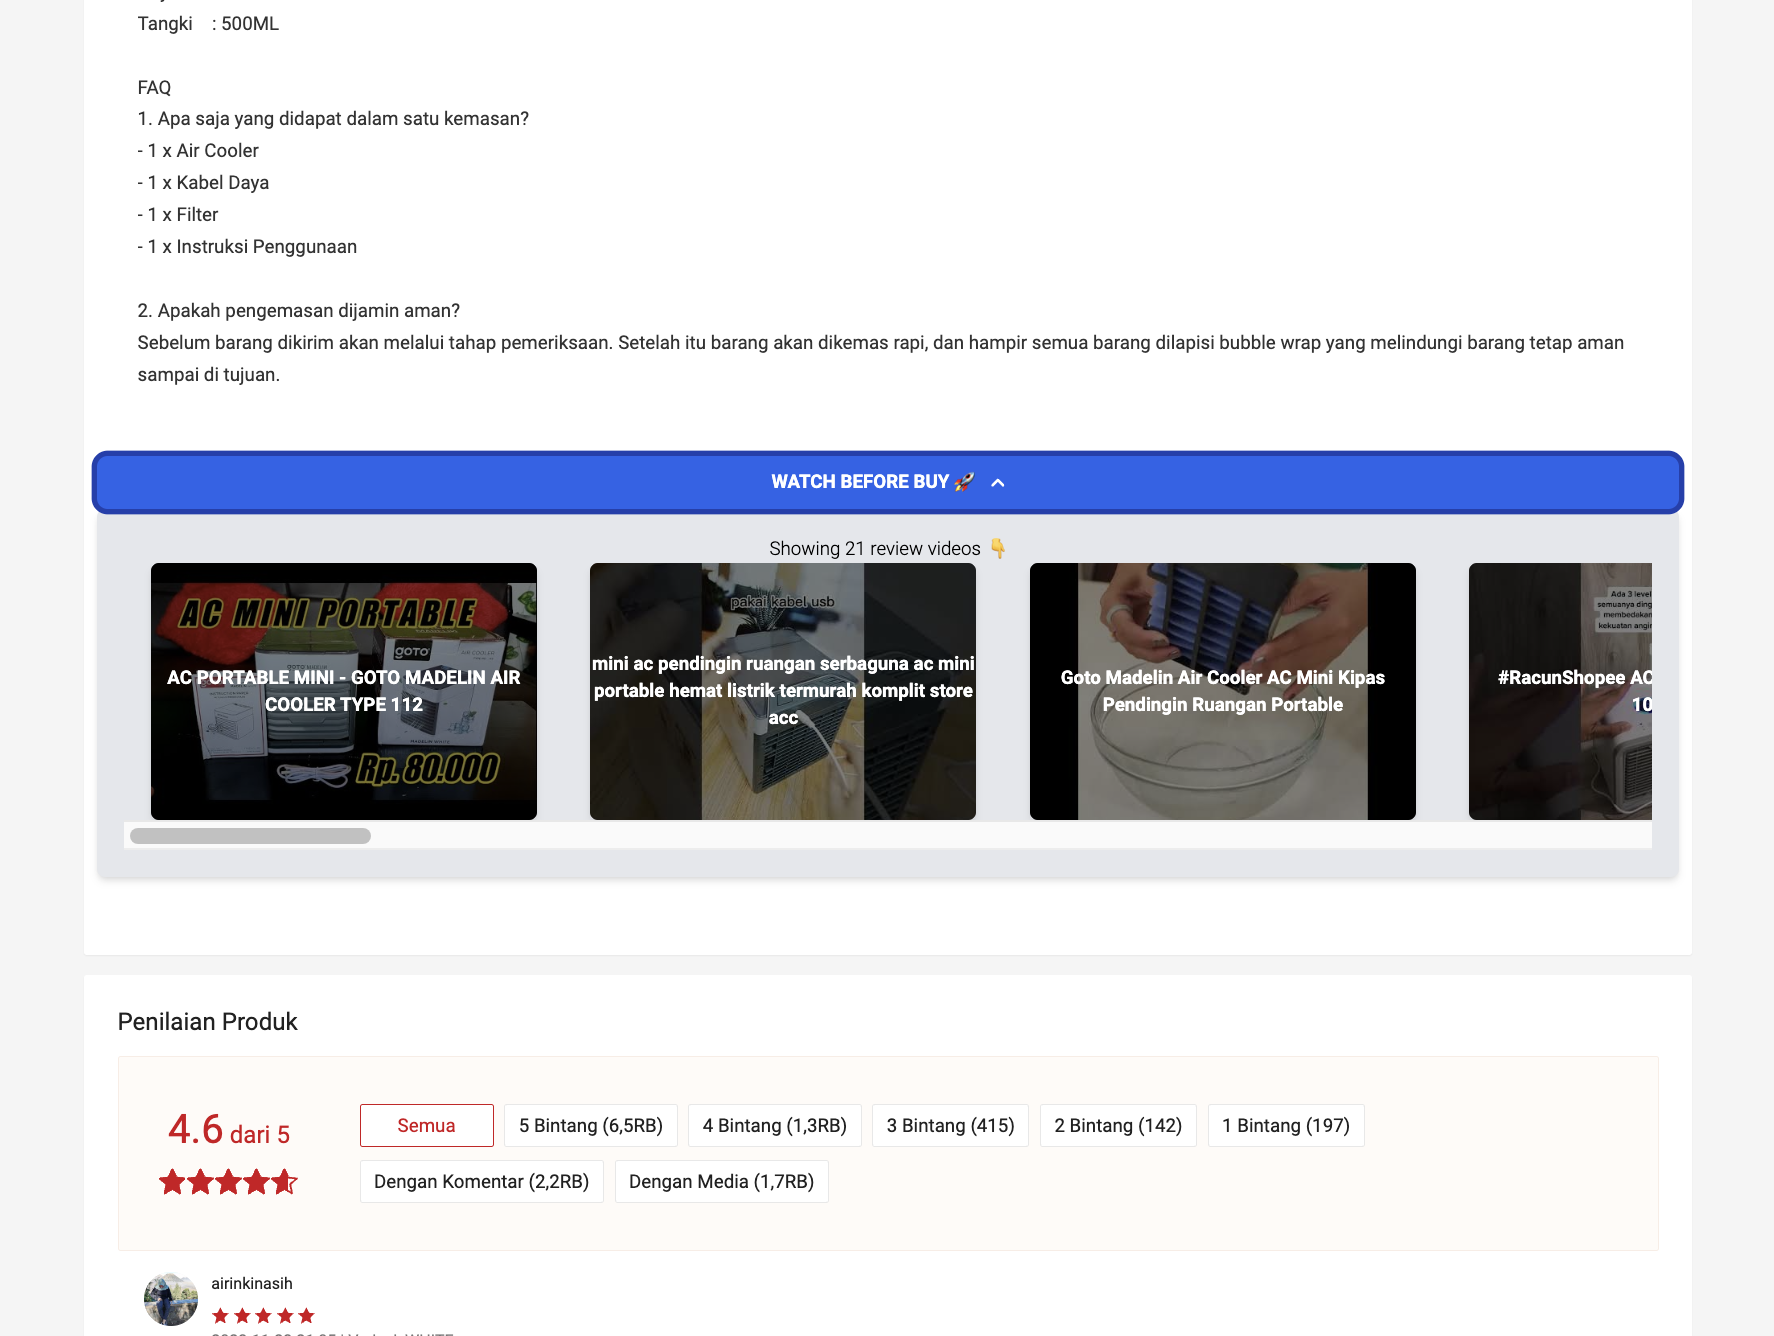Click the '1 x Instruksi Penggunaan' line

247,247
